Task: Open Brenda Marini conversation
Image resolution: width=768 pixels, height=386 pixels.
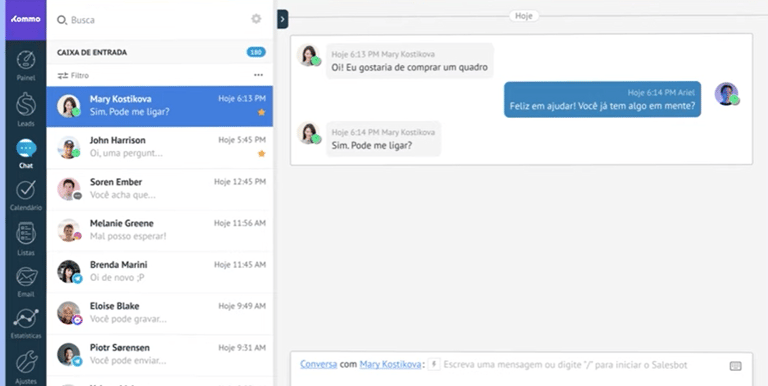Action: tap(160, 272)
